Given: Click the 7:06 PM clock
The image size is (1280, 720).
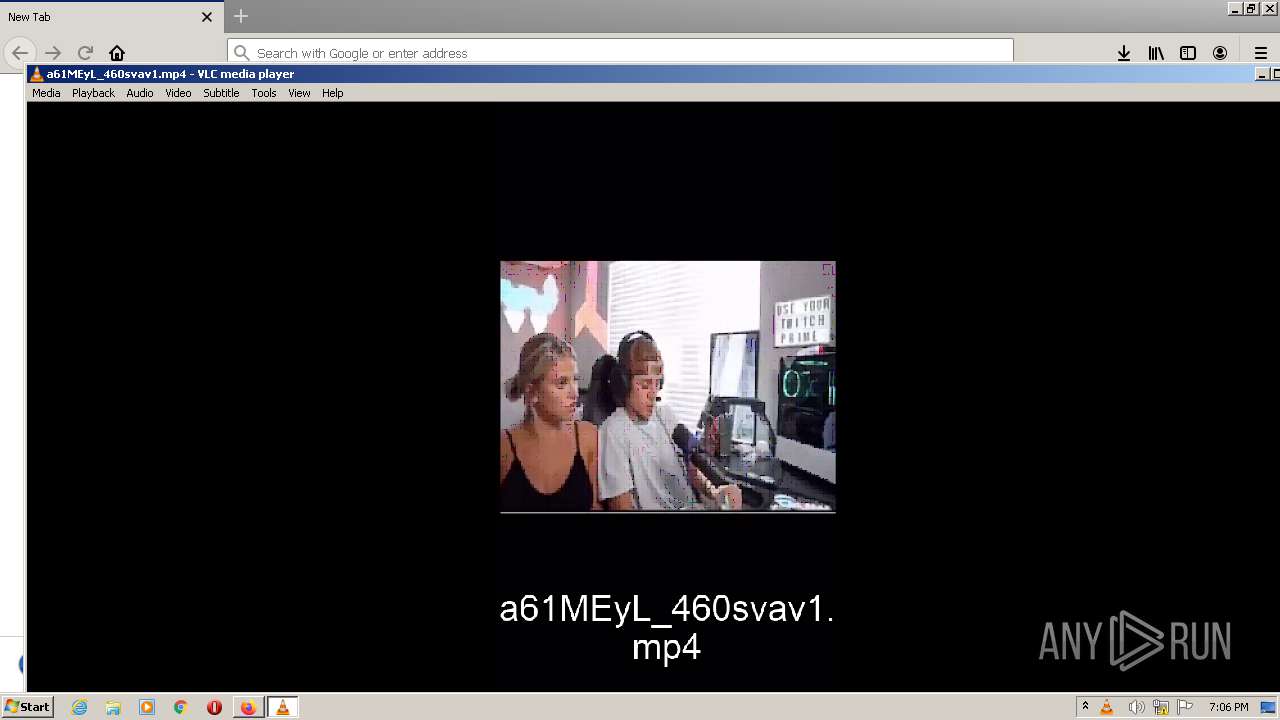Looking at the screenshot, I should 1228,707.
